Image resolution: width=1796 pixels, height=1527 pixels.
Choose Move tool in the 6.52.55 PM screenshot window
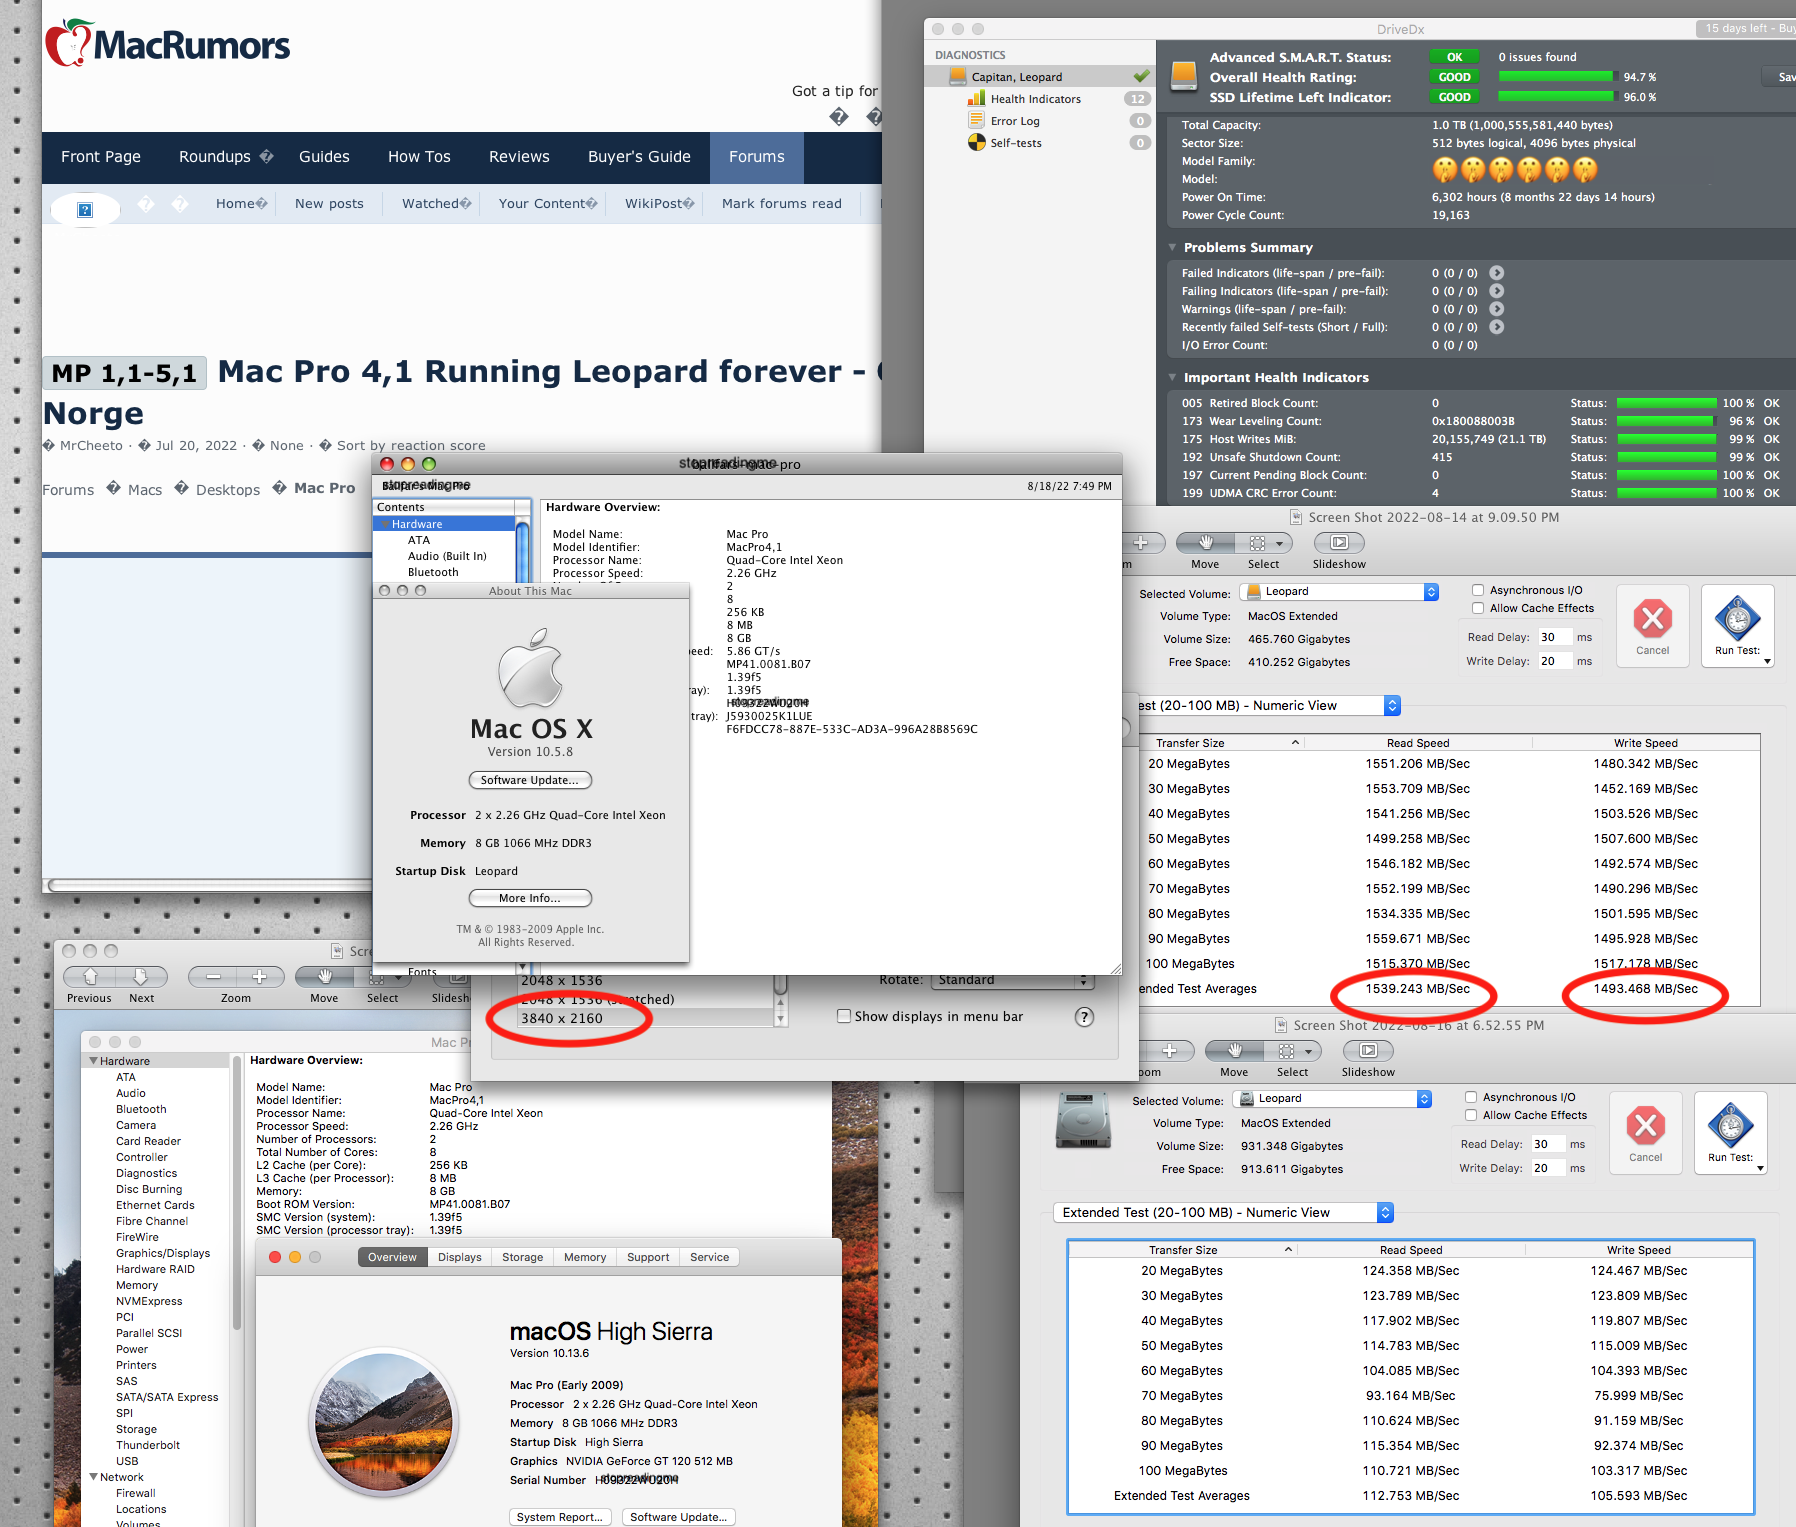1235,1050
